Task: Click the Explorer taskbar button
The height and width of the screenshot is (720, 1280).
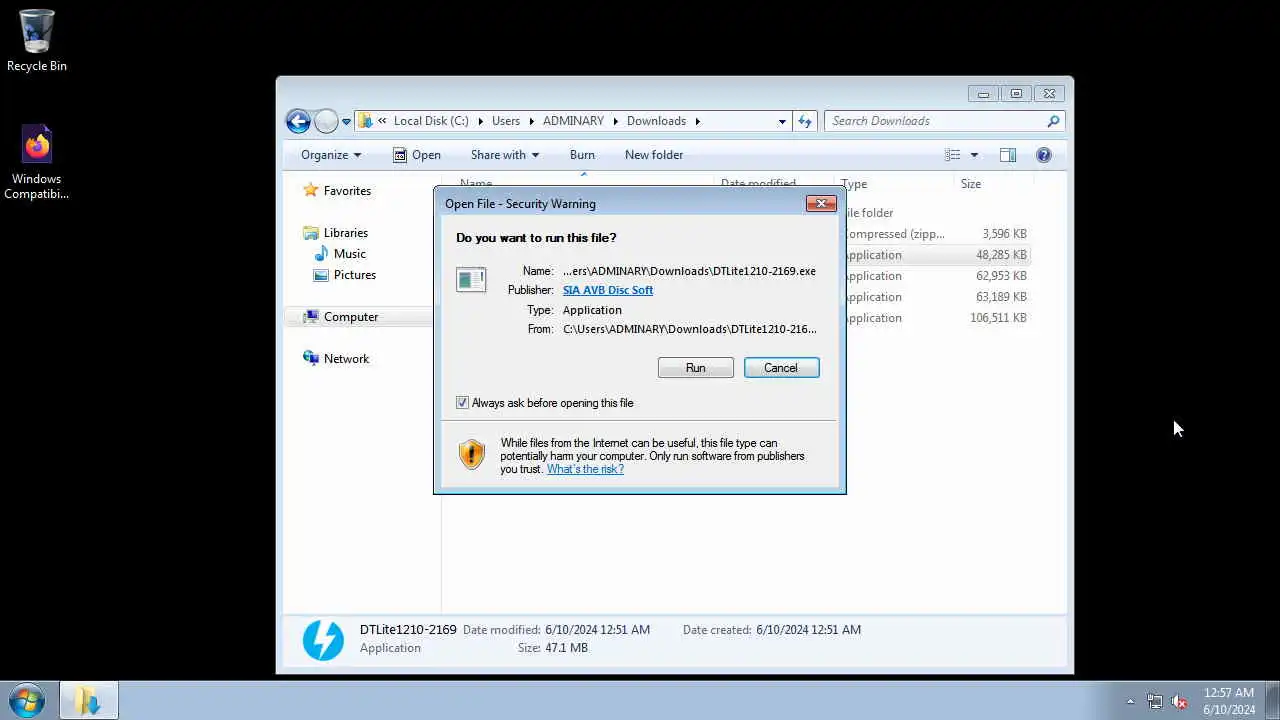Action: click(x=88, y=701)
